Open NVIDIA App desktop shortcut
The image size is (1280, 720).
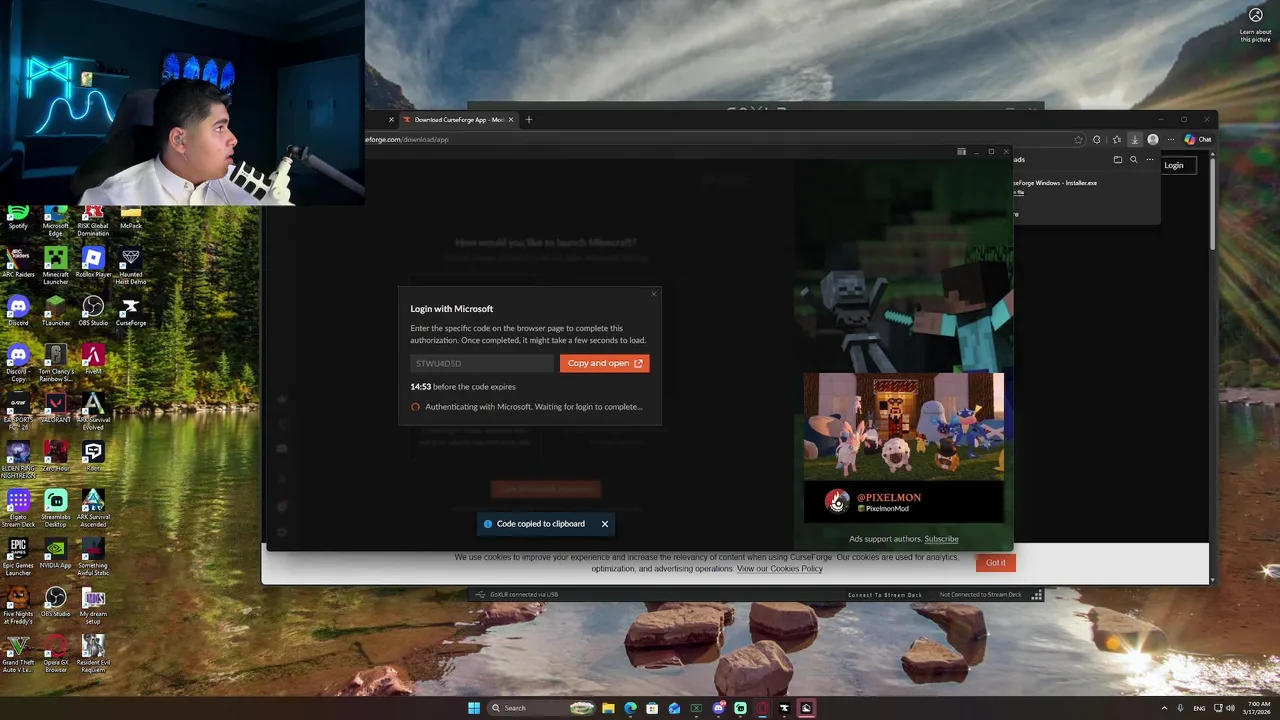point(56,553)
